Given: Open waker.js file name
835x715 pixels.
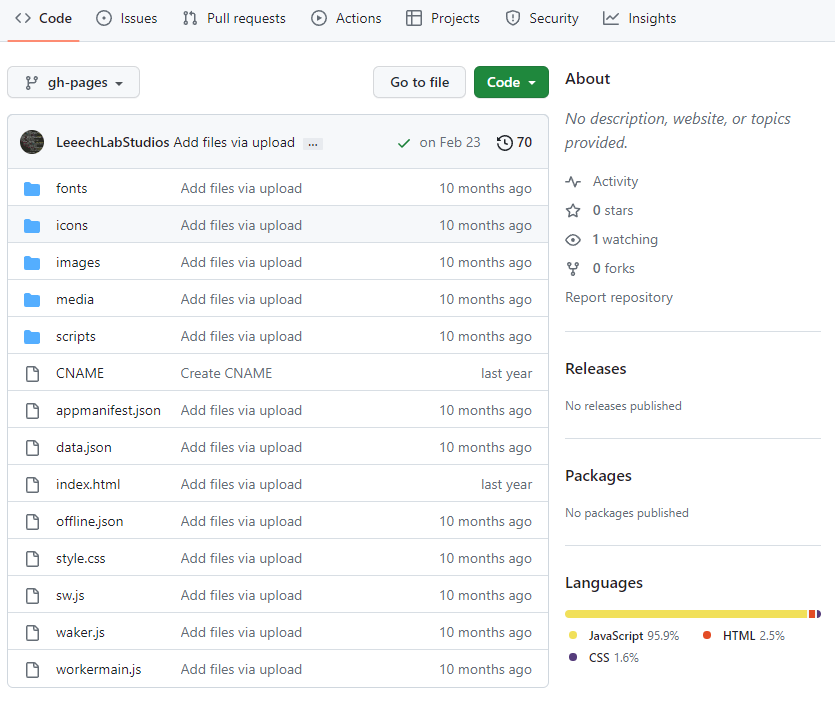Looking at the screenshot, I should point(80,632).
